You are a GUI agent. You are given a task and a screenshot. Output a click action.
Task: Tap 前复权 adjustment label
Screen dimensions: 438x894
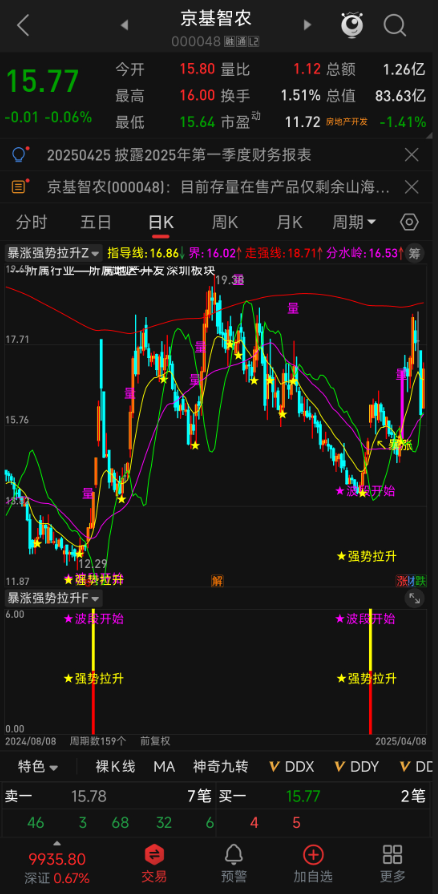(x=155, y=741)
